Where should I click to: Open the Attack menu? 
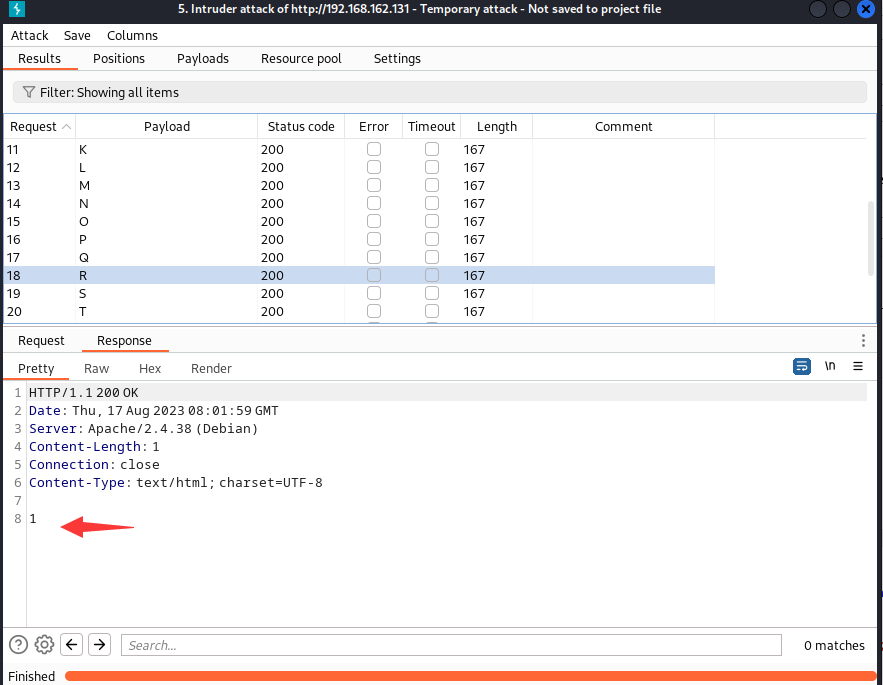(x=30, y=35)
